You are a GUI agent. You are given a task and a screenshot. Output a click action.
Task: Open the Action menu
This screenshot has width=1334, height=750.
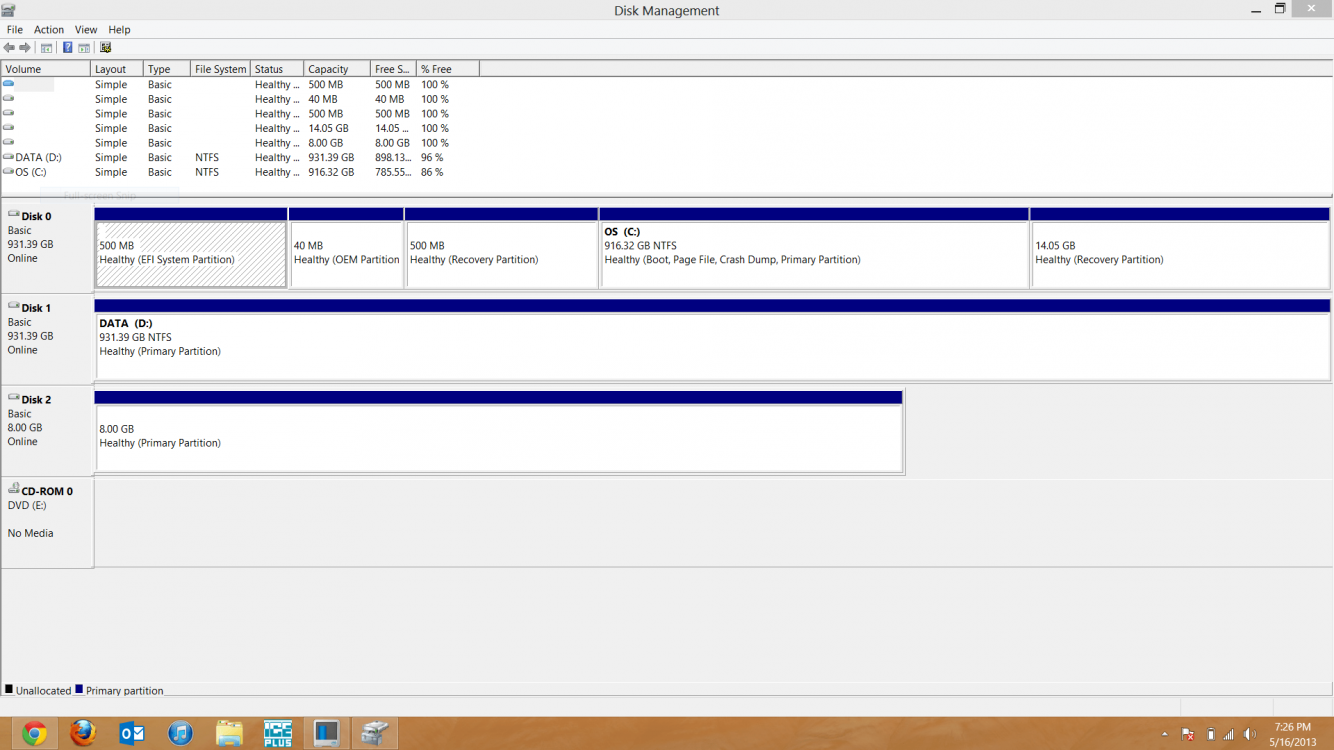point(49,30)
